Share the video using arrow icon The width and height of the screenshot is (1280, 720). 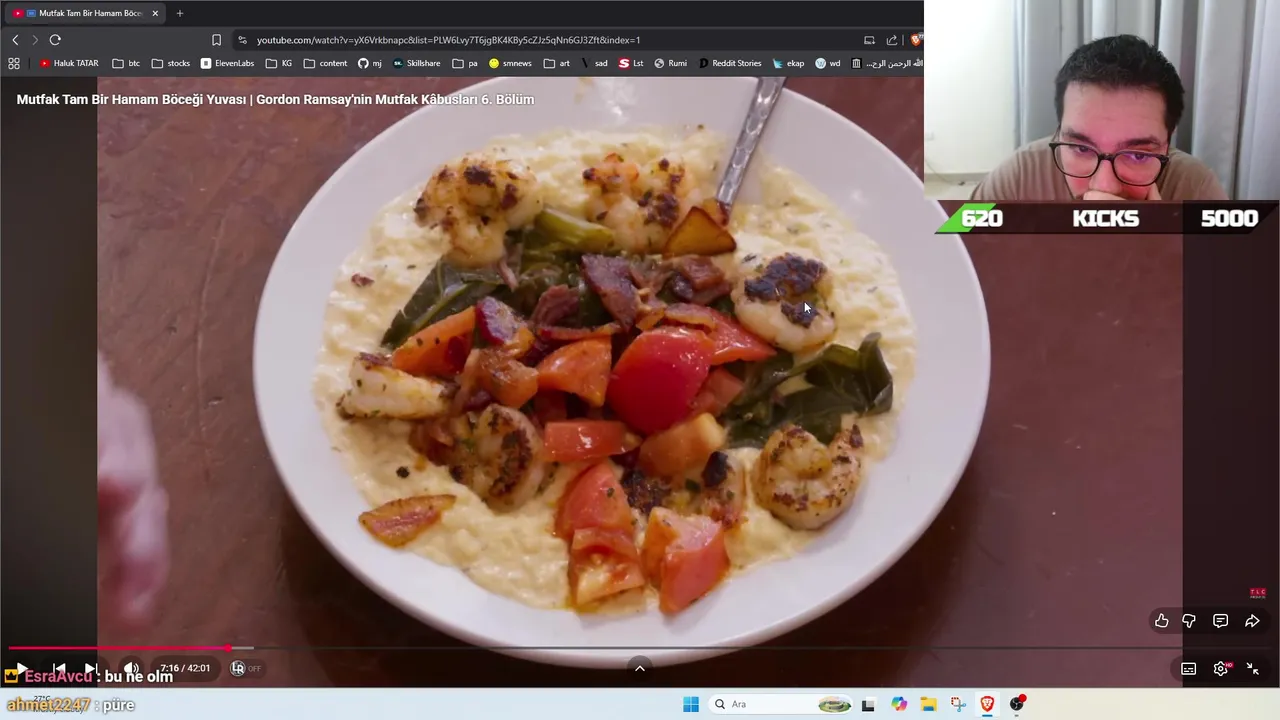click(1252, 621)
